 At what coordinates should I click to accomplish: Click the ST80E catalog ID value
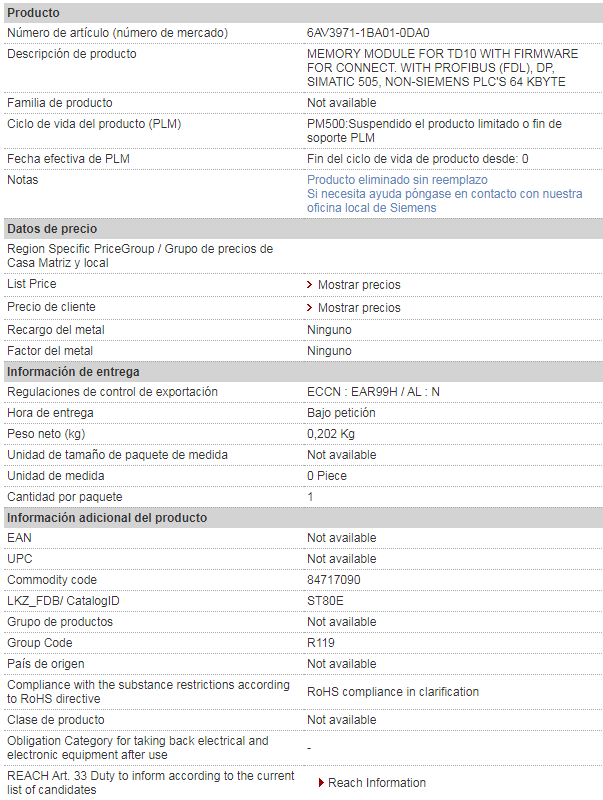coord(325,601)
